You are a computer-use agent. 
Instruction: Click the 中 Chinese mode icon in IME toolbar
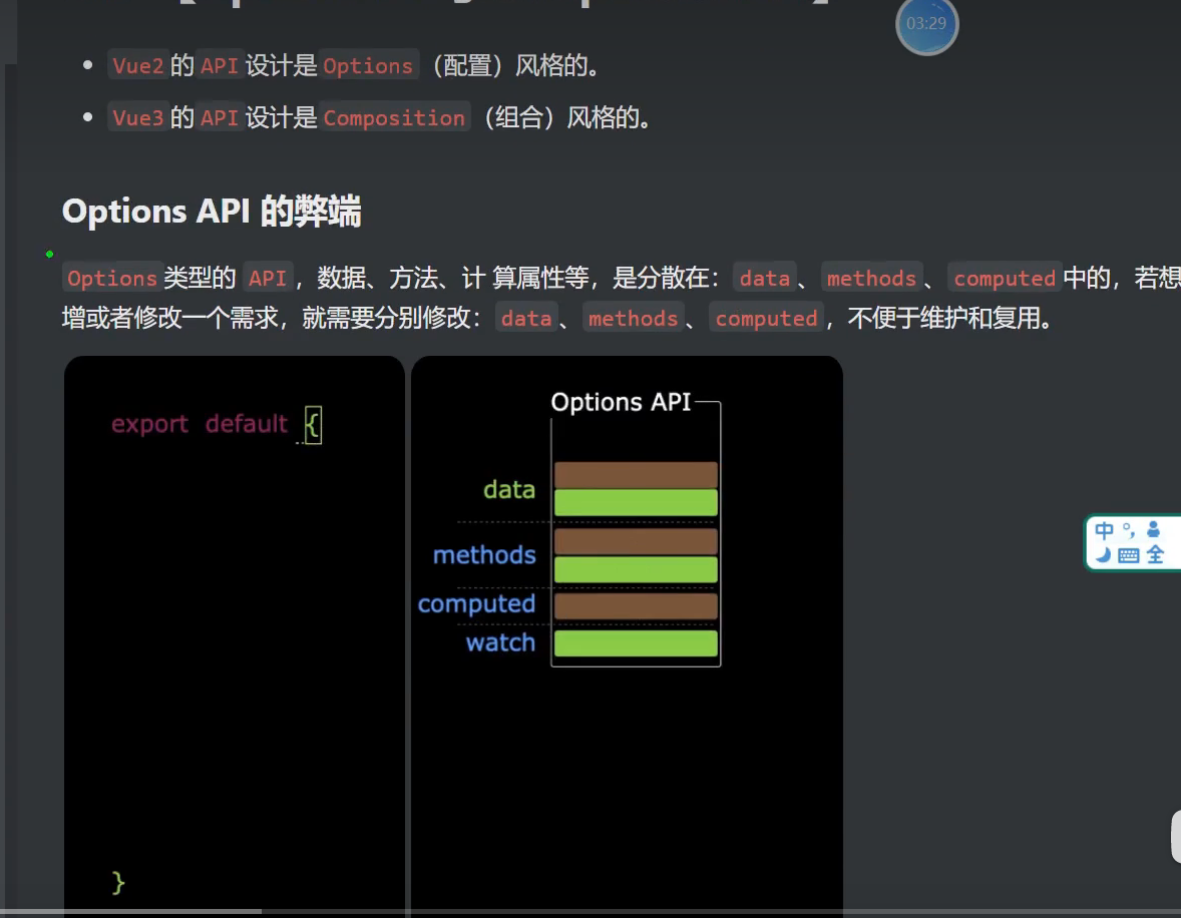(x=1104, y=530)
